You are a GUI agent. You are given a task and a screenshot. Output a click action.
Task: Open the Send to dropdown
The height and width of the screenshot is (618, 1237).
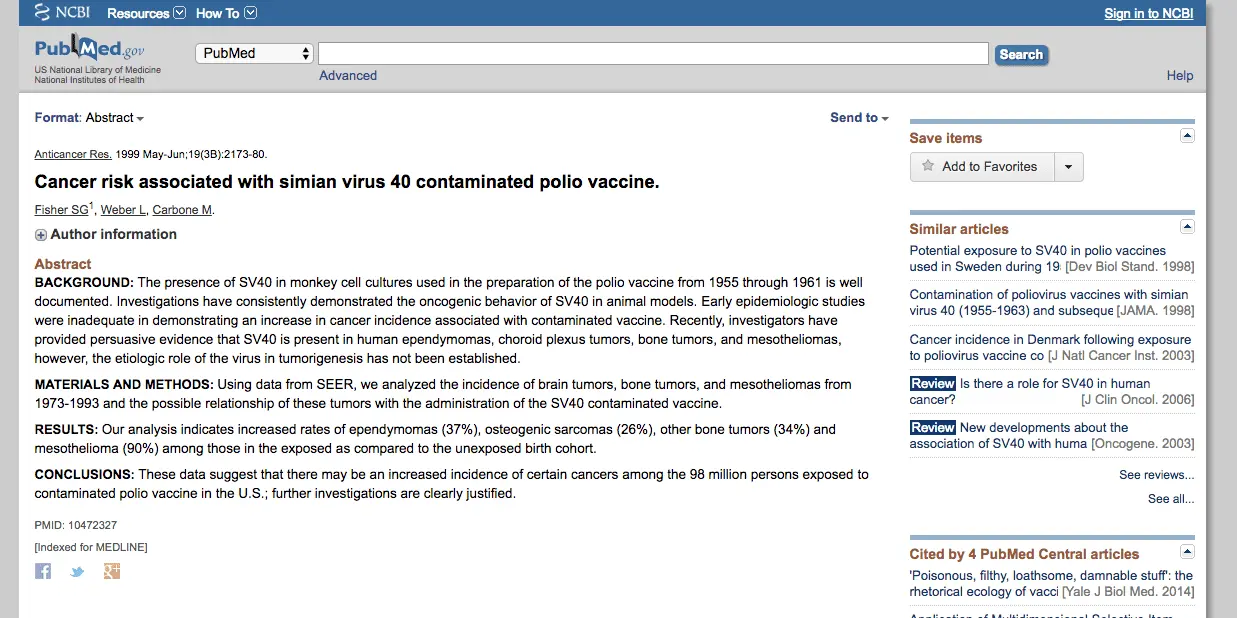859,118
